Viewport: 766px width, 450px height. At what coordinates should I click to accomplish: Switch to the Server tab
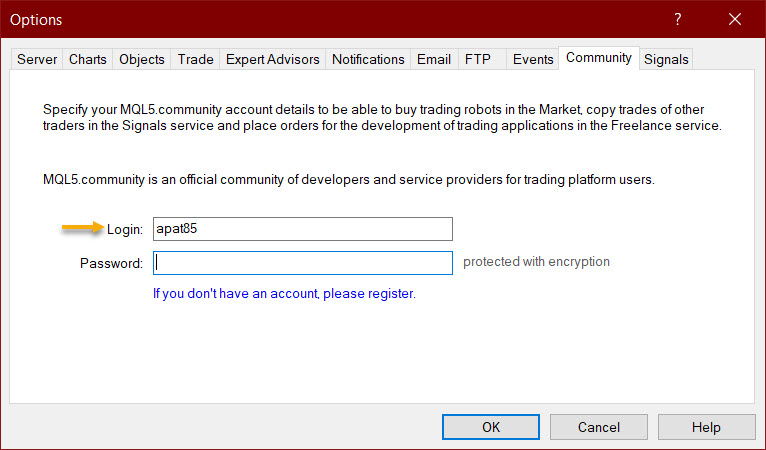(x=37, y=60)
